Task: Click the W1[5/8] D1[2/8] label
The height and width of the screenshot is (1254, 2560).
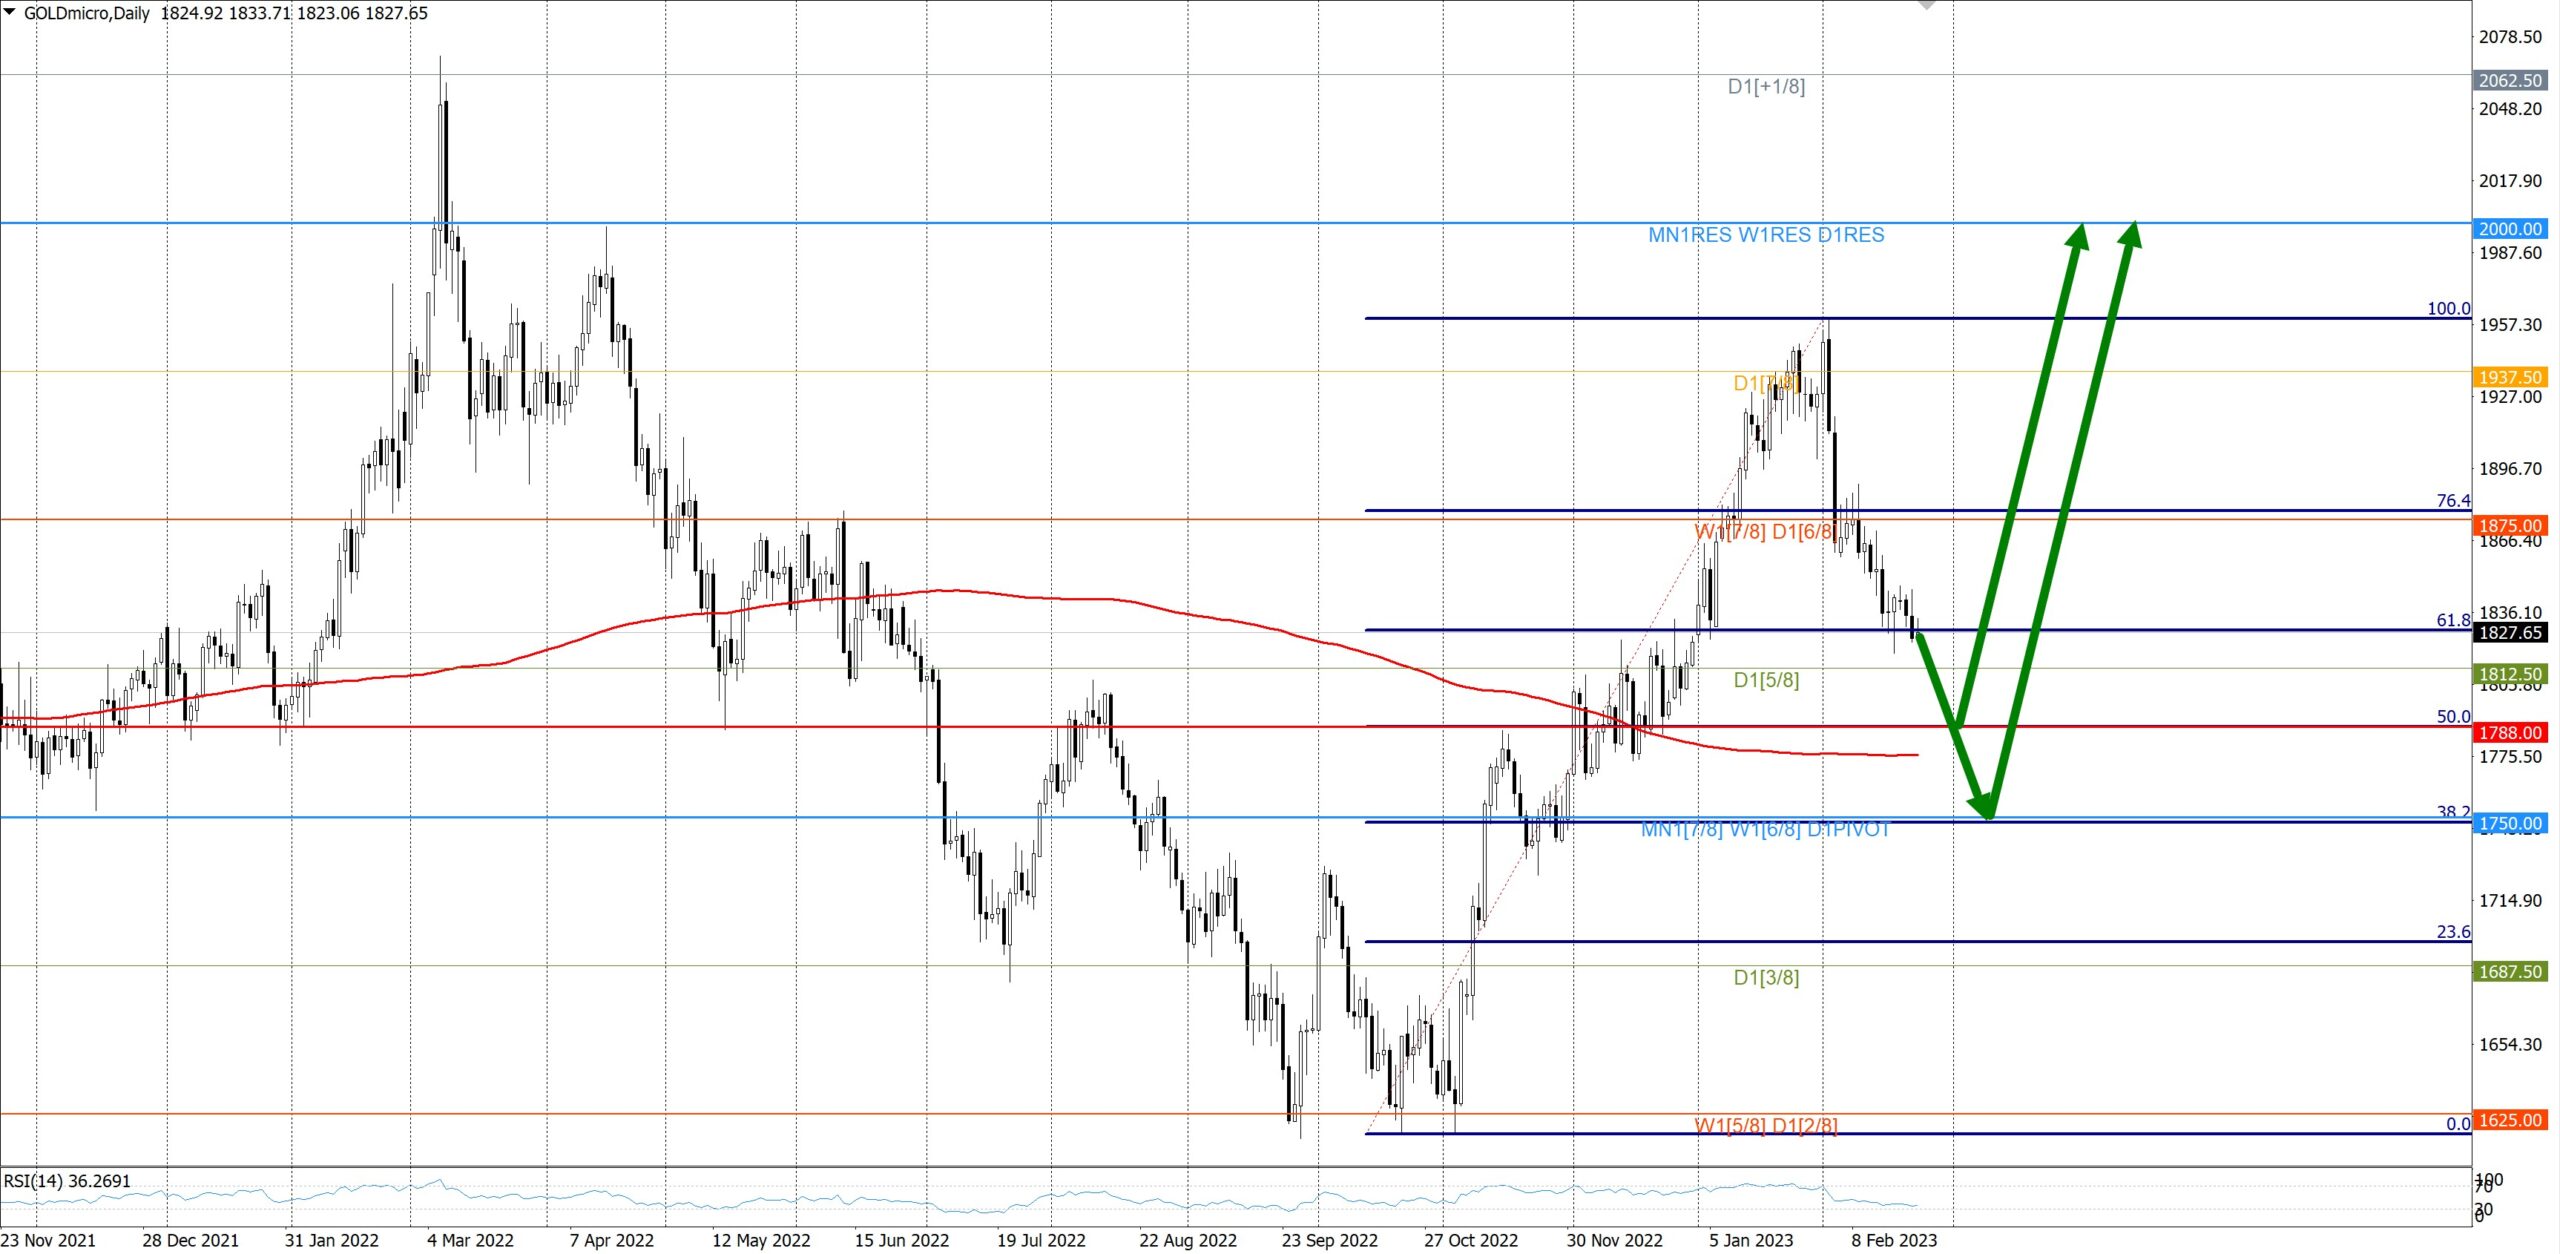Action: point(1766,1125)
